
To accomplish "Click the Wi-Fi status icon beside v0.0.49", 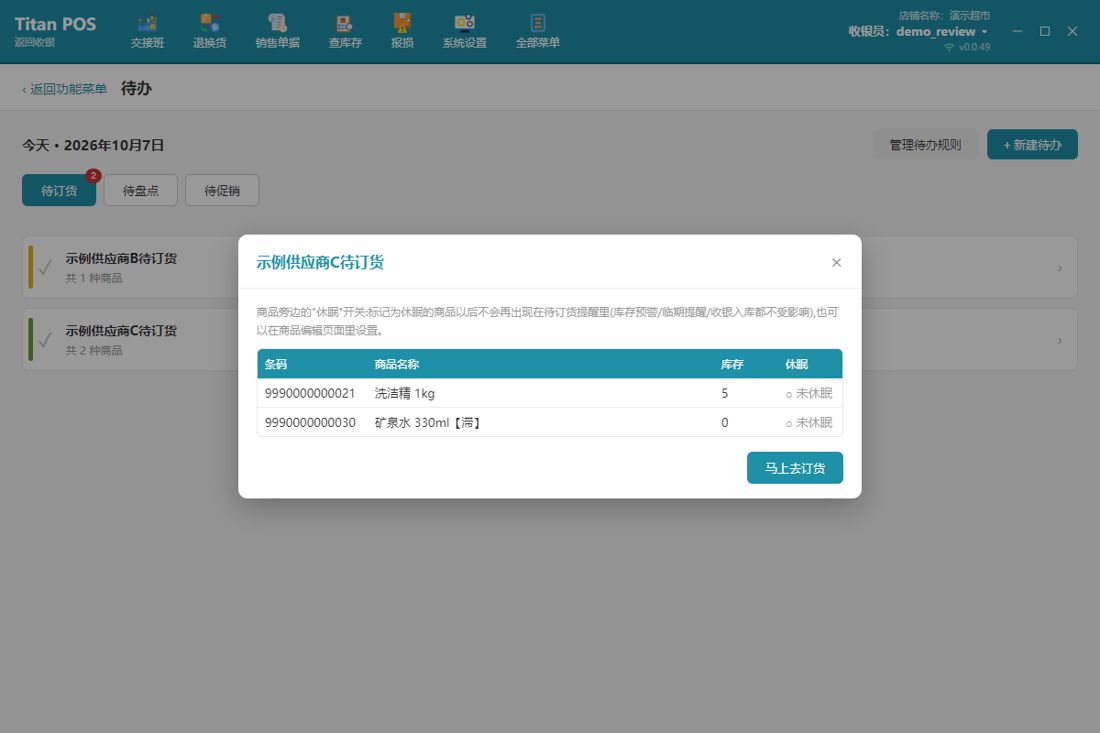I will pyautogui.click(x=948, y=47).
